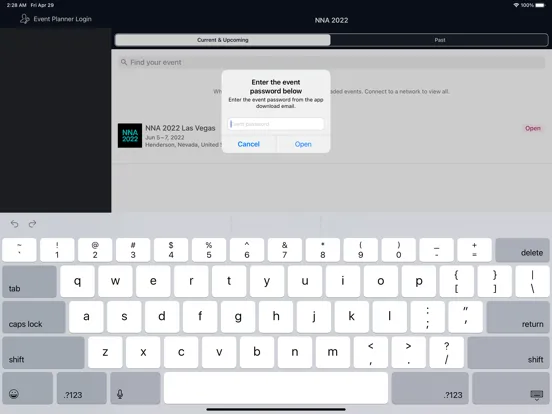Viewport: 552px width, 414px height.
Task: Click the search magnifier icon
Action: tap(124, 62)
